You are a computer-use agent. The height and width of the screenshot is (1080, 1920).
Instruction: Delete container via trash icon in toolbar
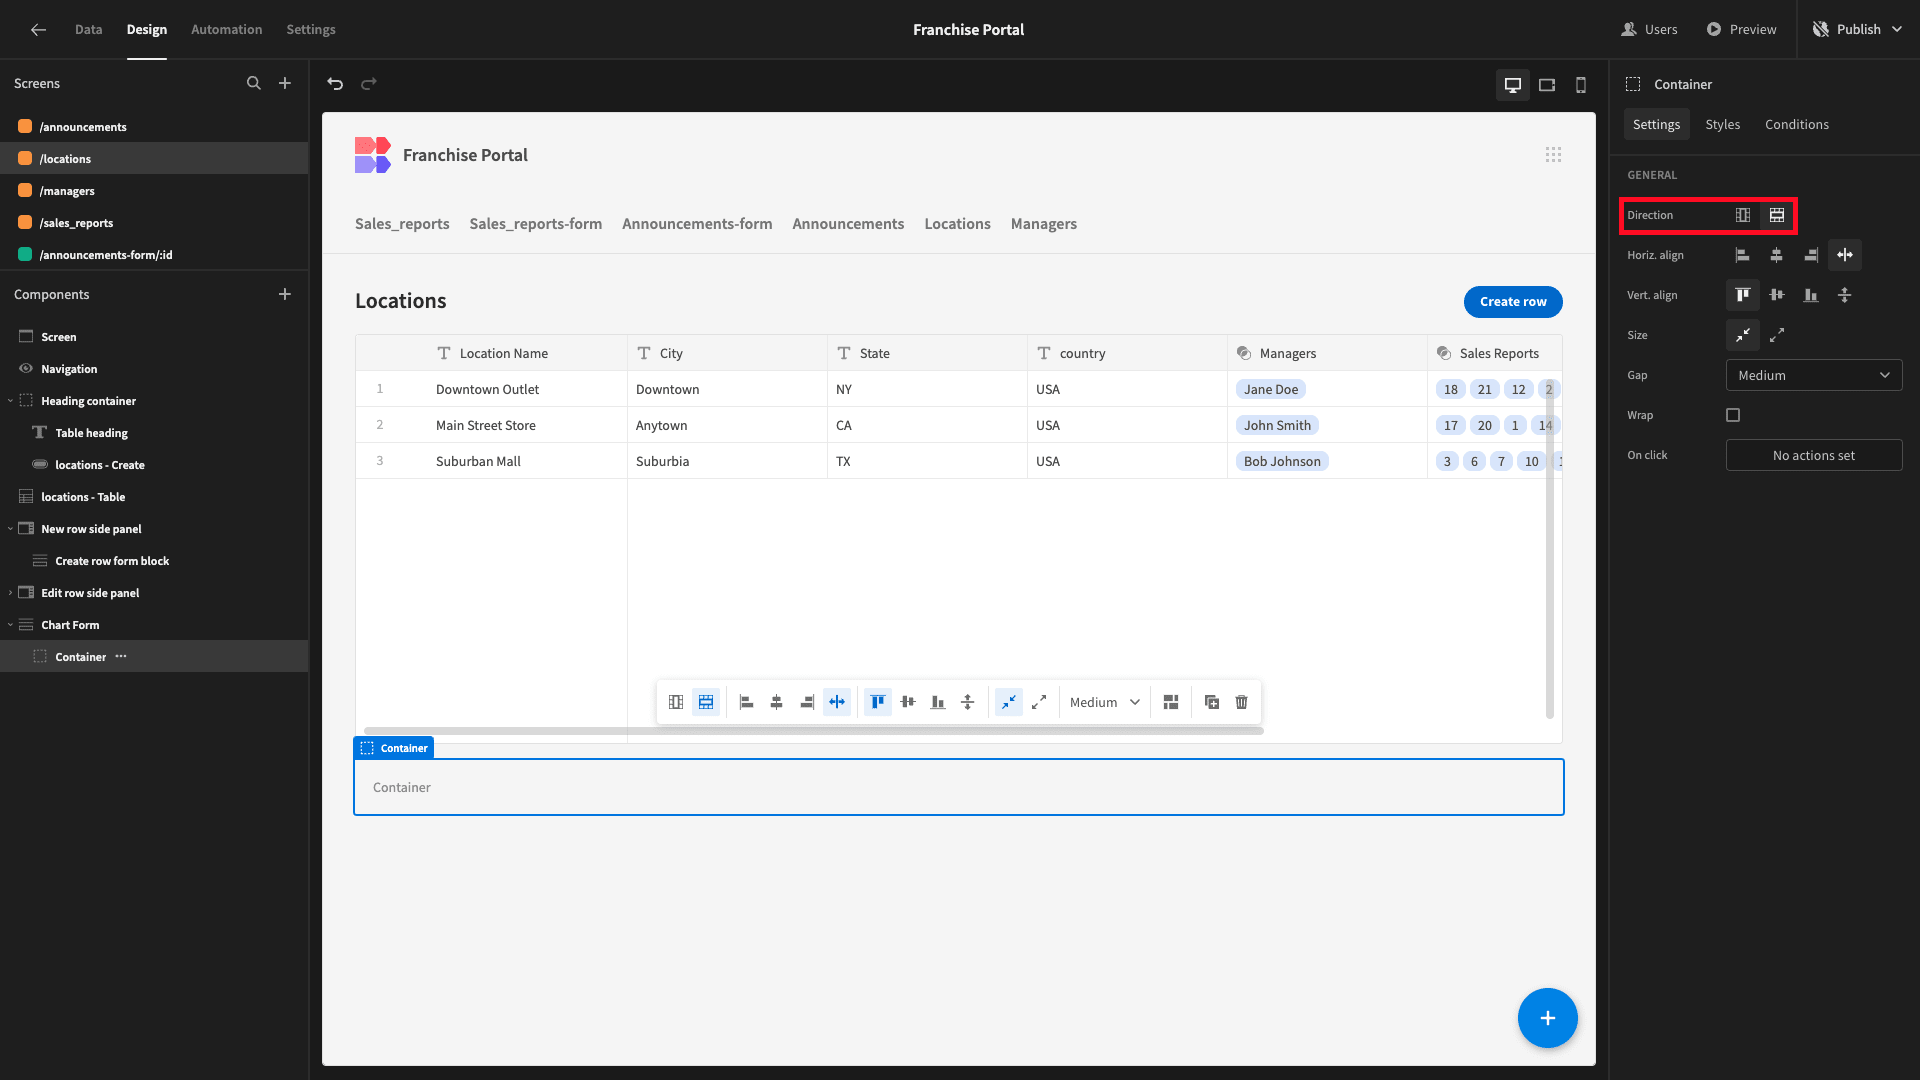point(1242,702)
